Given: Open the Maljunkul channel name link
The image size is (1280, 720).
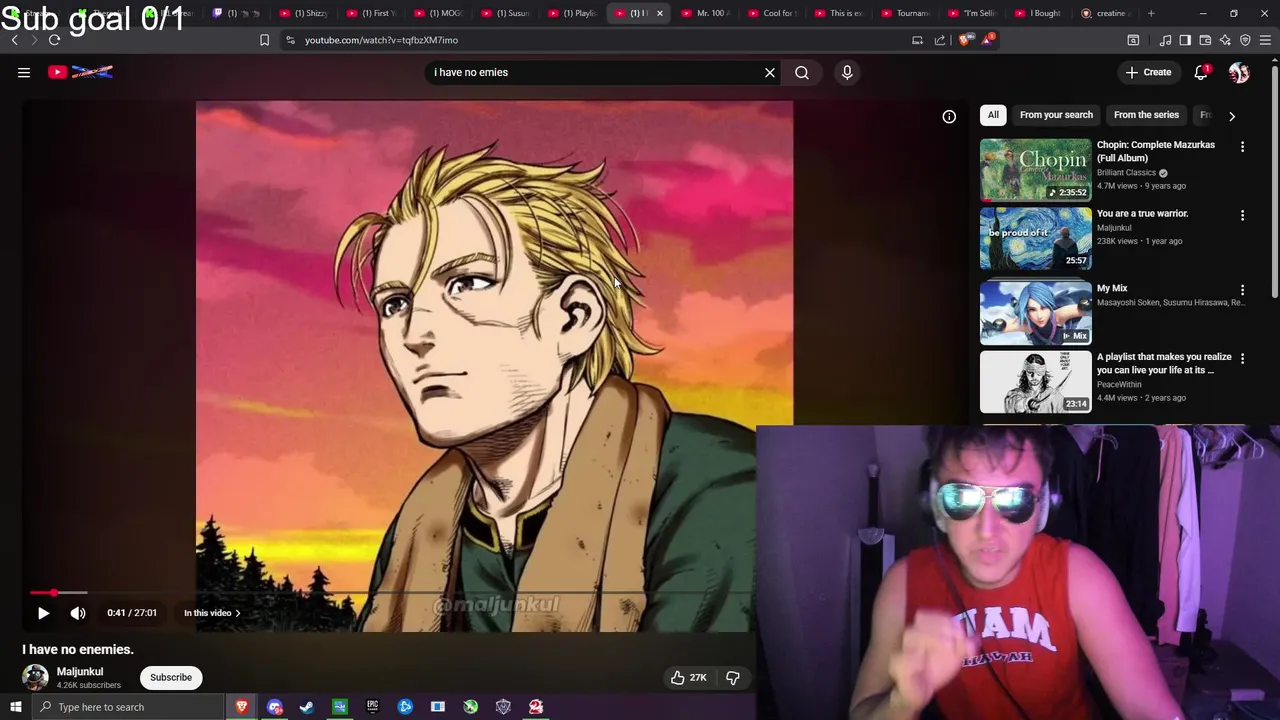Looking at the screenshot, I should pyautogui.click(x=80, y=672).
